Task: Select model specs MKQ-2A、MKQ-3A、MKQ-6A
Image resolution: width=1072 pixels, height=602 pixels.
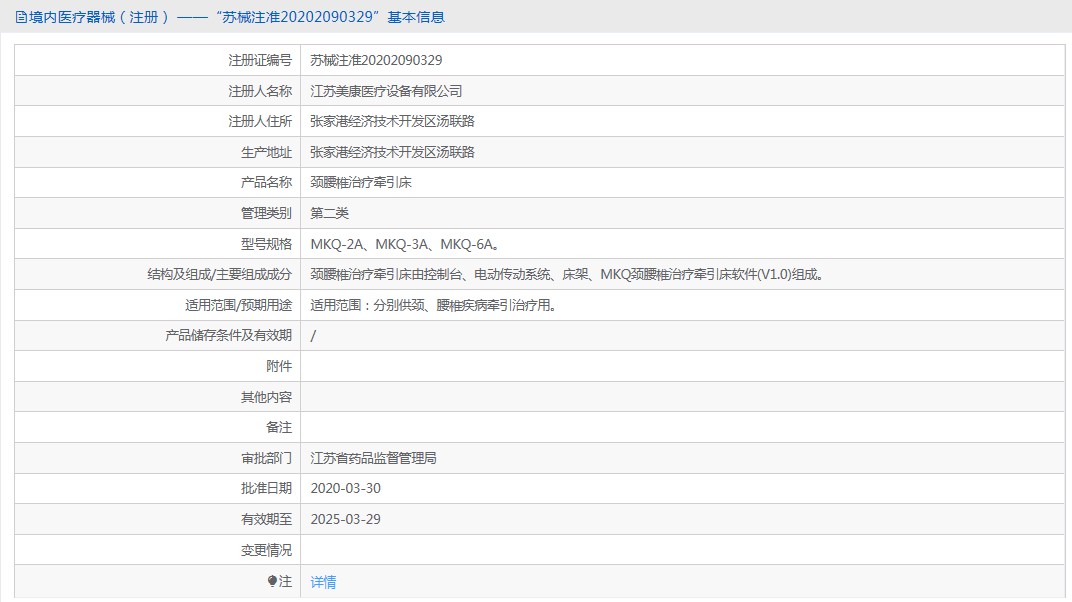Action: [x=405, y=244]
